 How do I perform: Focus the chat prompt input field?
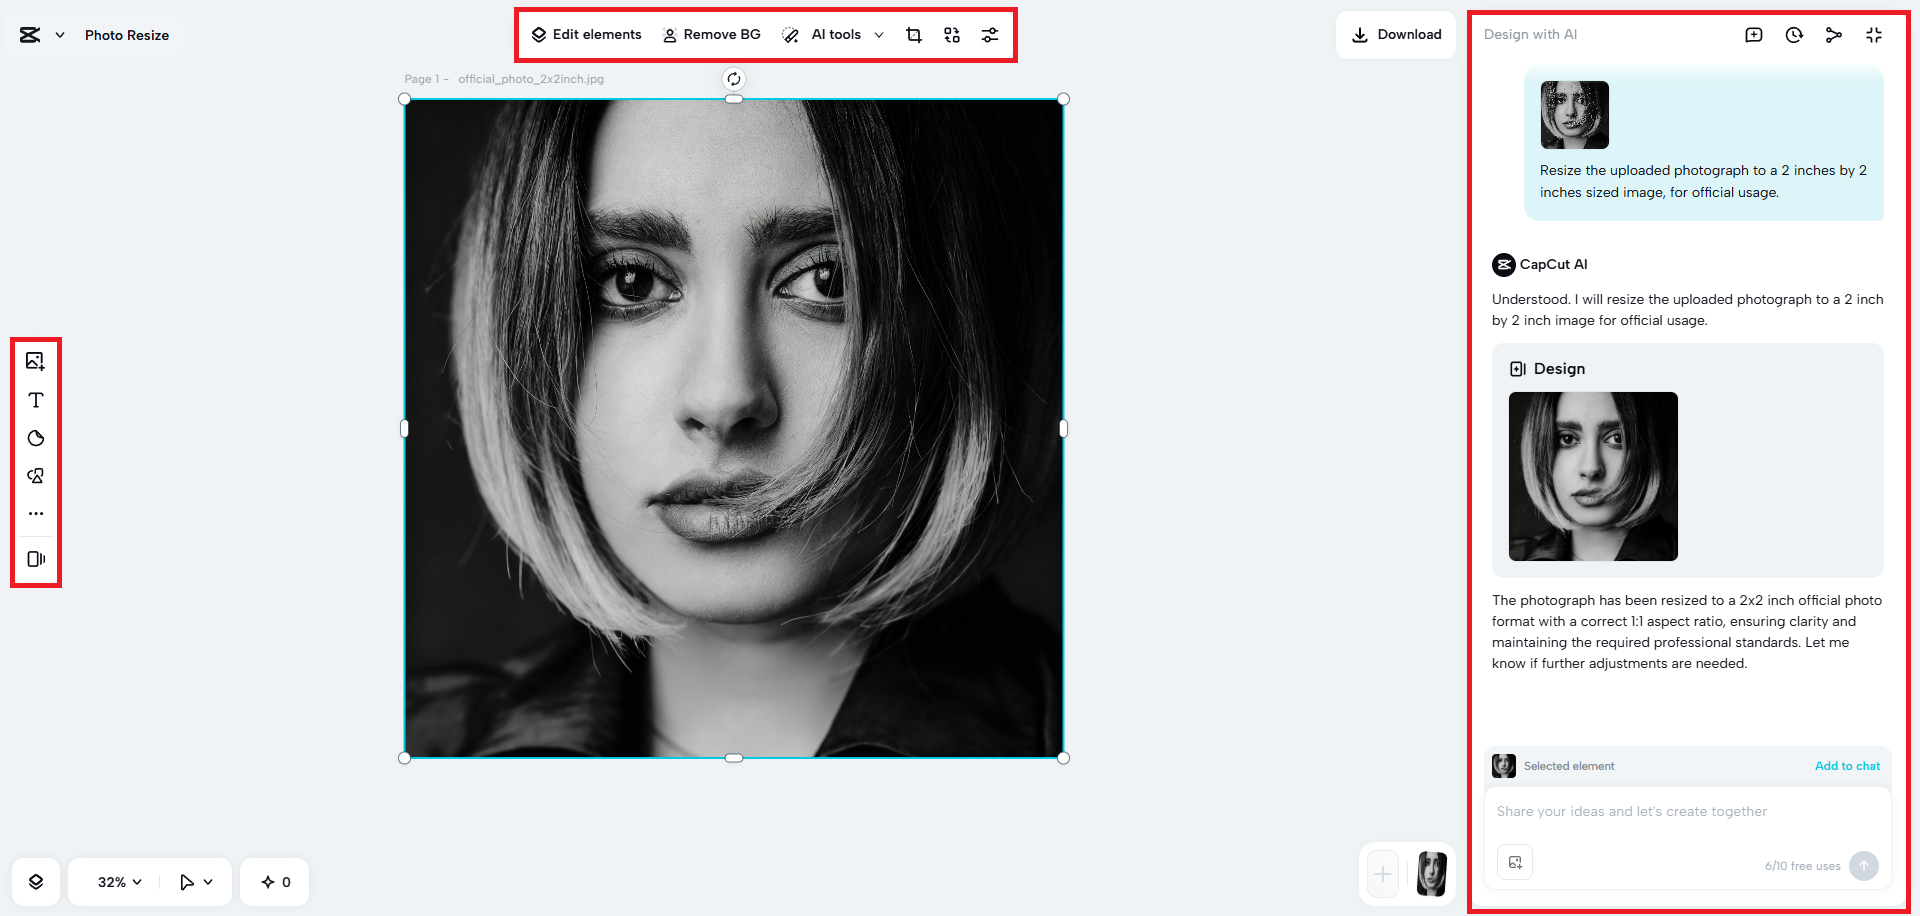pos(1687,812)
